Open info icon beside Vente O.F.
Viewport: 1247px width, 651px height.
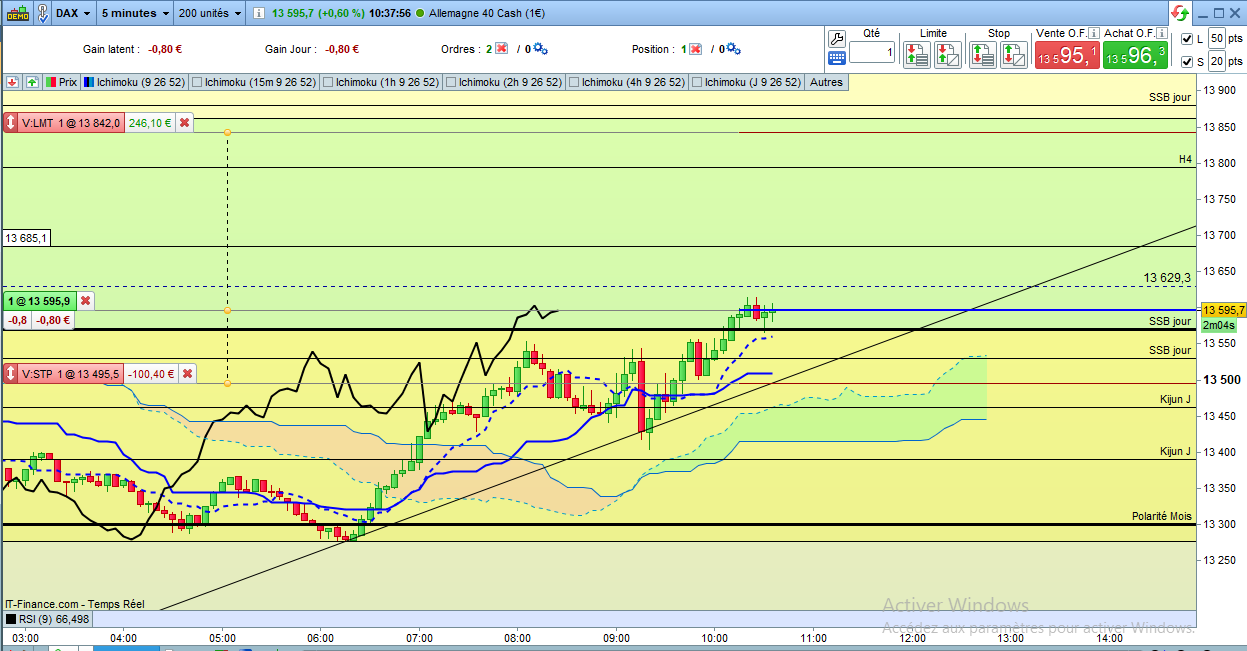point(1094,33)
